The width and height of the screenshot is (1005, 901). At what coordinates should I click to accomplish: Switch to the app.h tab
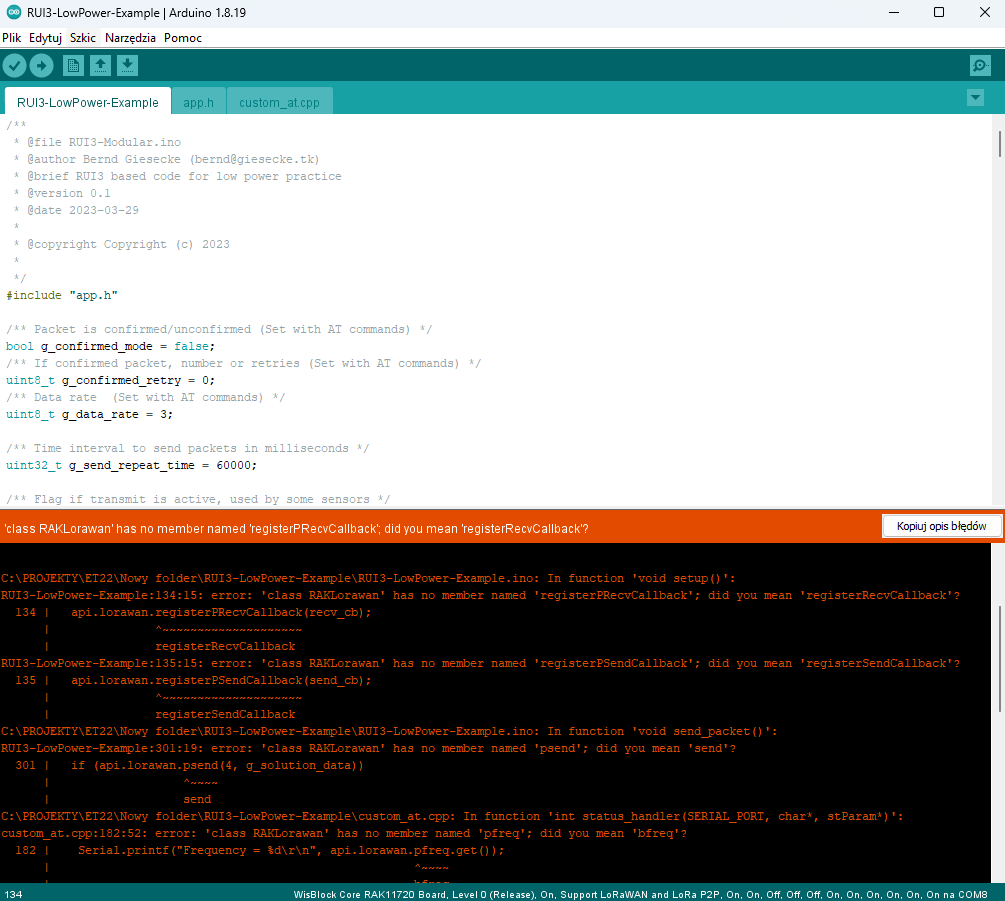(x=198, y=103)
